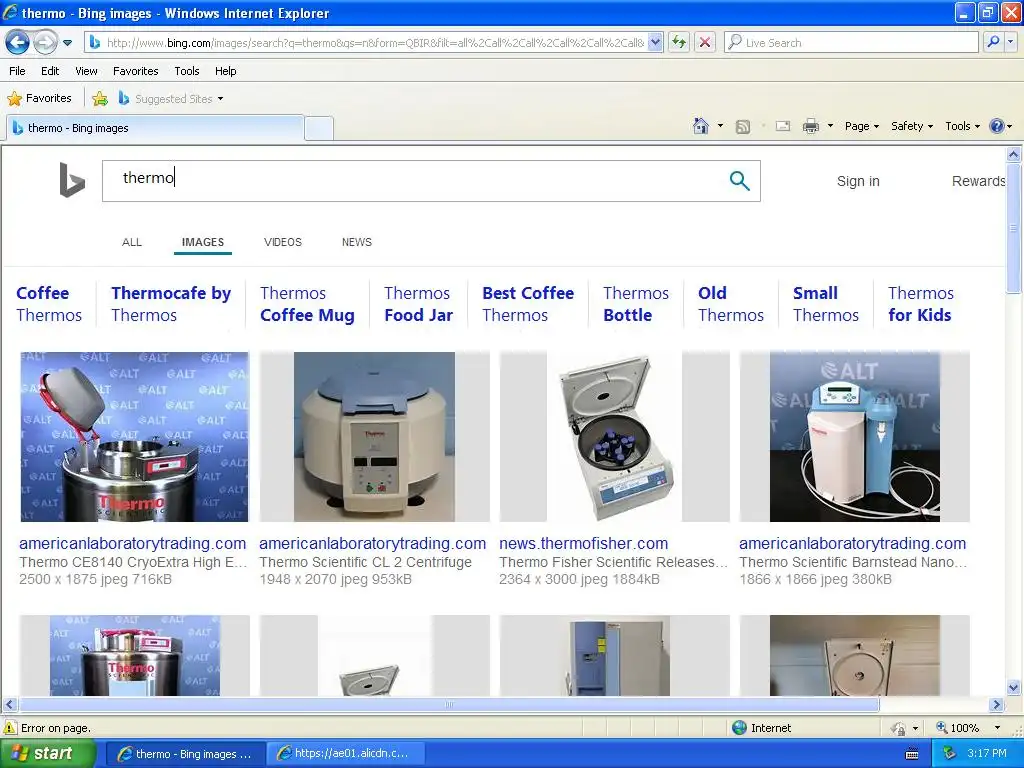The image size is (1024, 768).
Task: Go back with the browser Back arrow
Action: (x=18, y=43)
